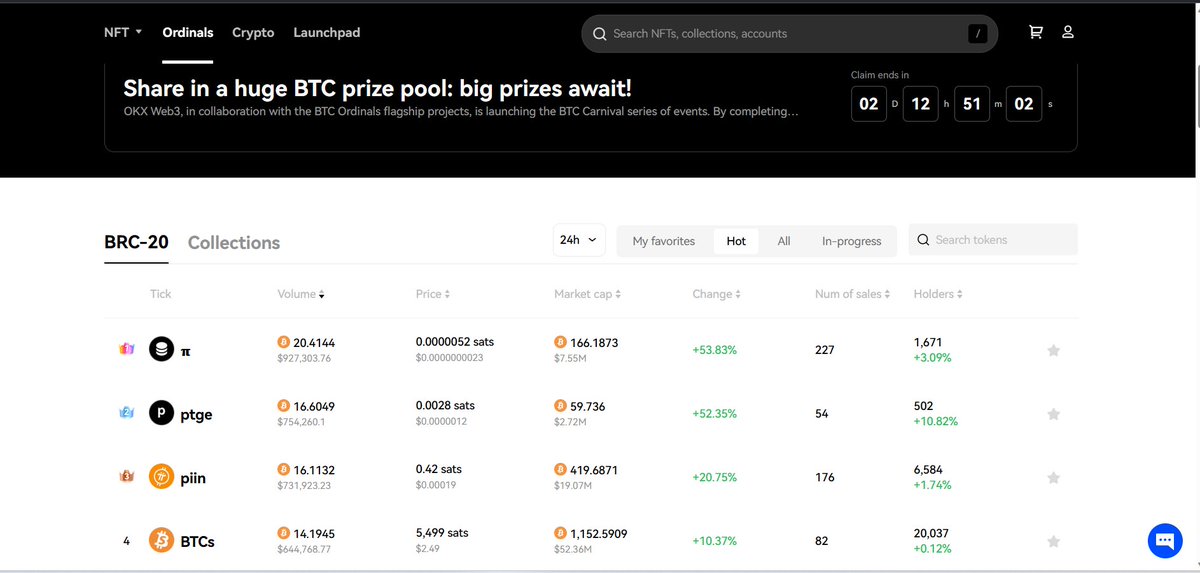The height and width of the screenshot is (573, 1200).
Task: Filter by My favorites
Action: tap(664, 241)
